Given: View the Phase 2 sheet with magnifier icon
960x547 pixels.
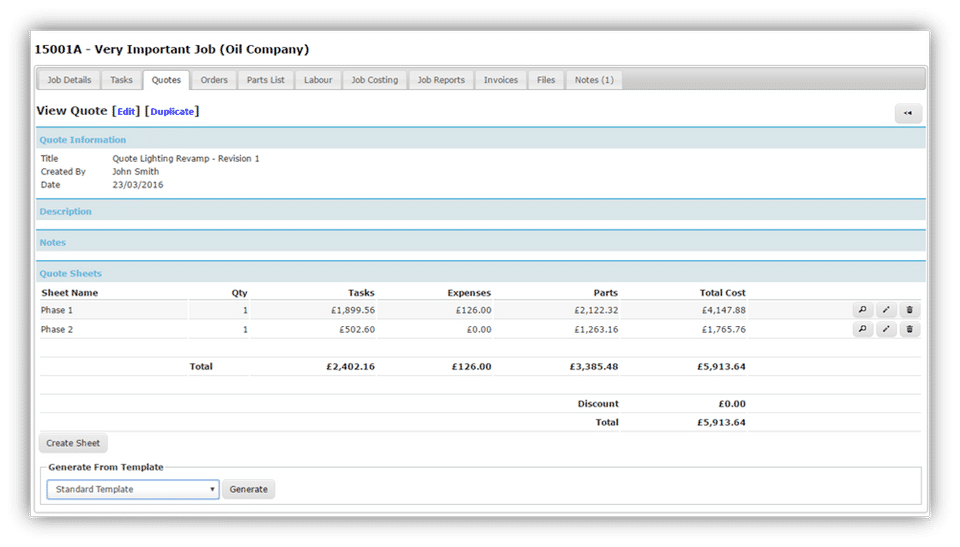Looking at the screenshot, I should 862,329.
